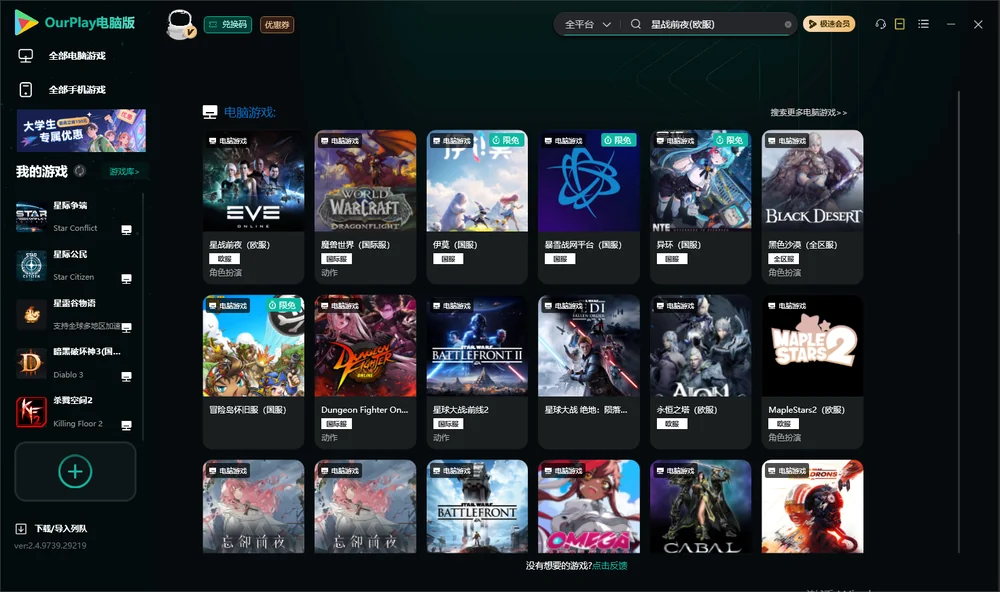Click the 电脑游戏 tag on EVE Online card
This screenshot has height=592, width=1000.
(x=228, y=141)
